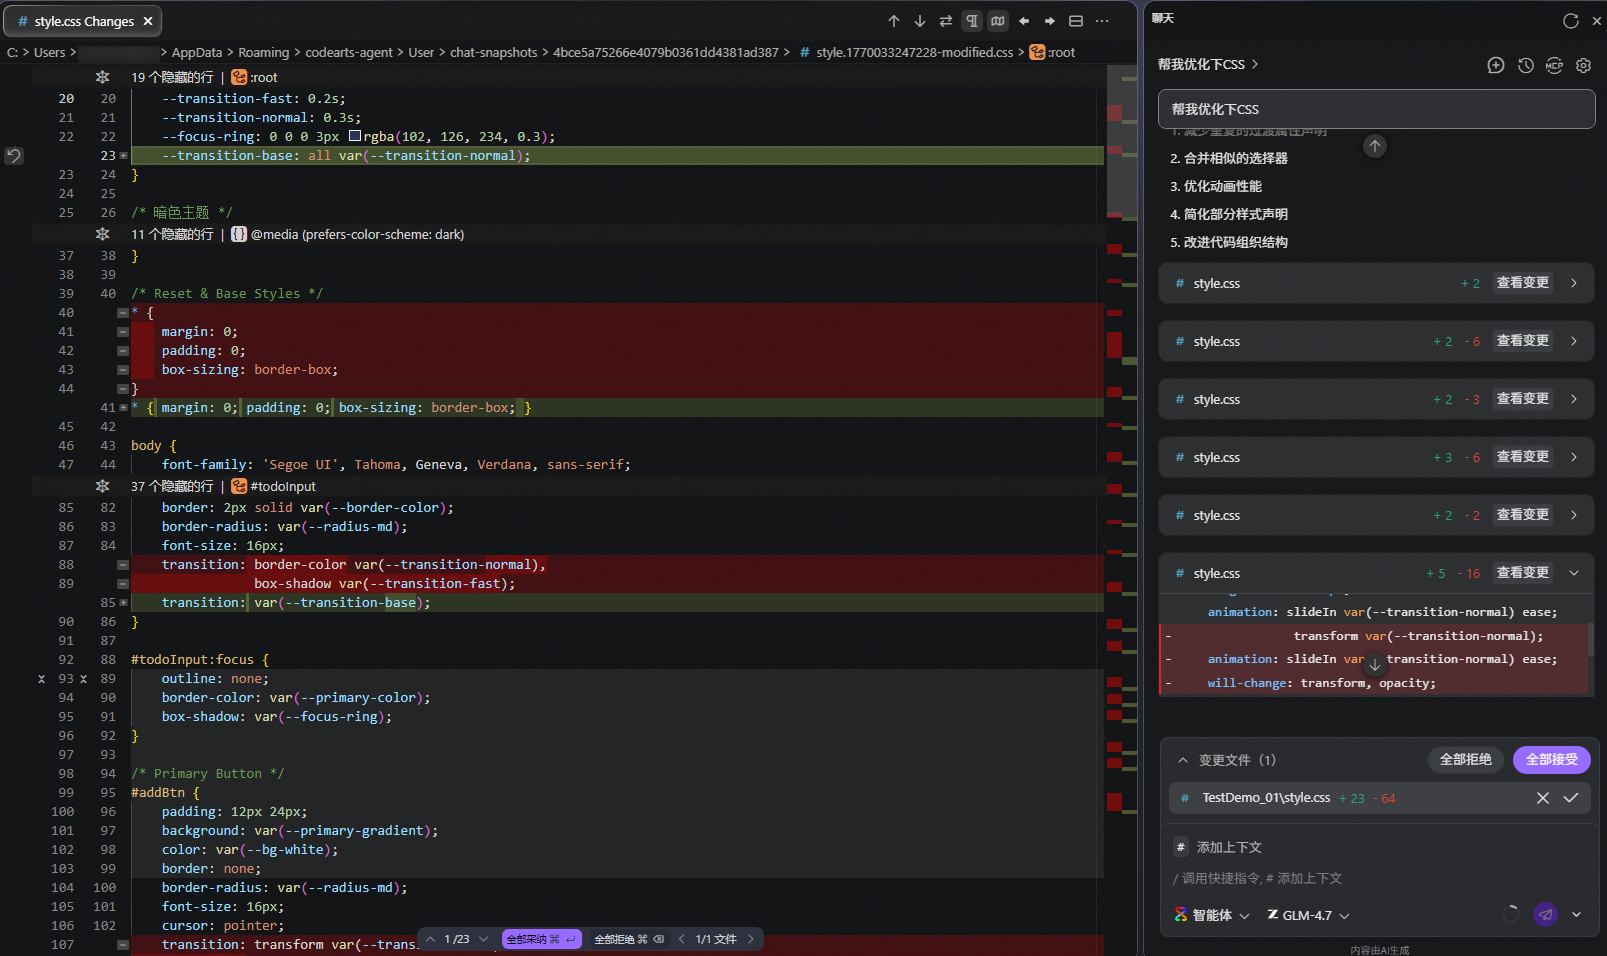
Task: Open the 智能体 mode dropdown
Action: (1212, 915)
